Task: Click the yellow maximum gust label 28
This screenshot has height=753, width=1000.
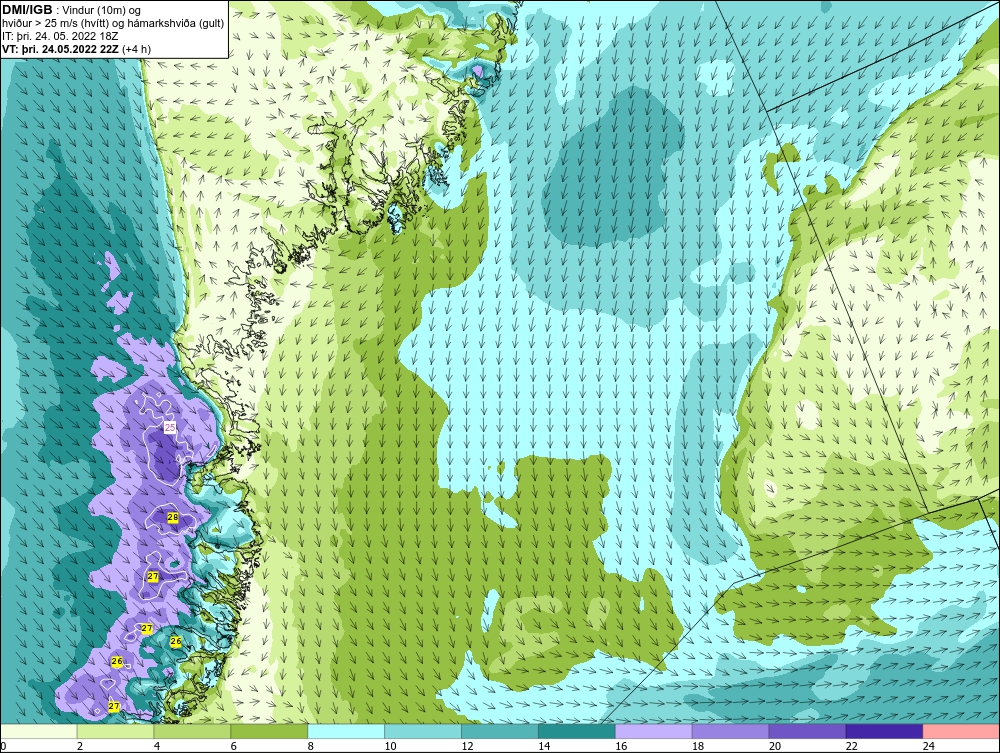Action: pyautogui.click(x=173, y=518)
